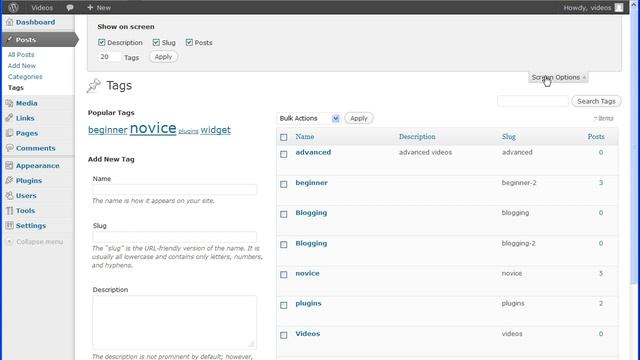Click the new tag Description textarea
Image resolution: width=640 pixels, height=360 pixels.
point(174,322)
